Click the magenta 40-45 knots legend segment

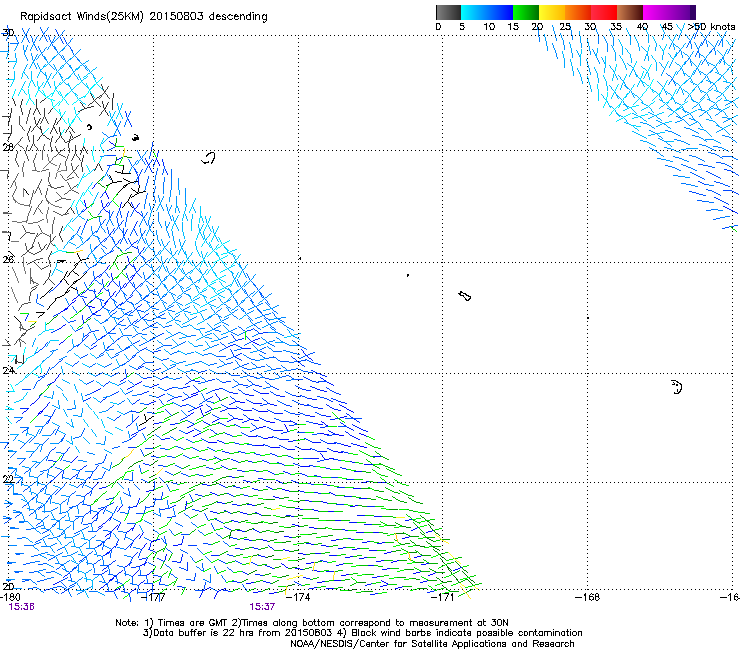pyautogui.click(x=656, y=12)
